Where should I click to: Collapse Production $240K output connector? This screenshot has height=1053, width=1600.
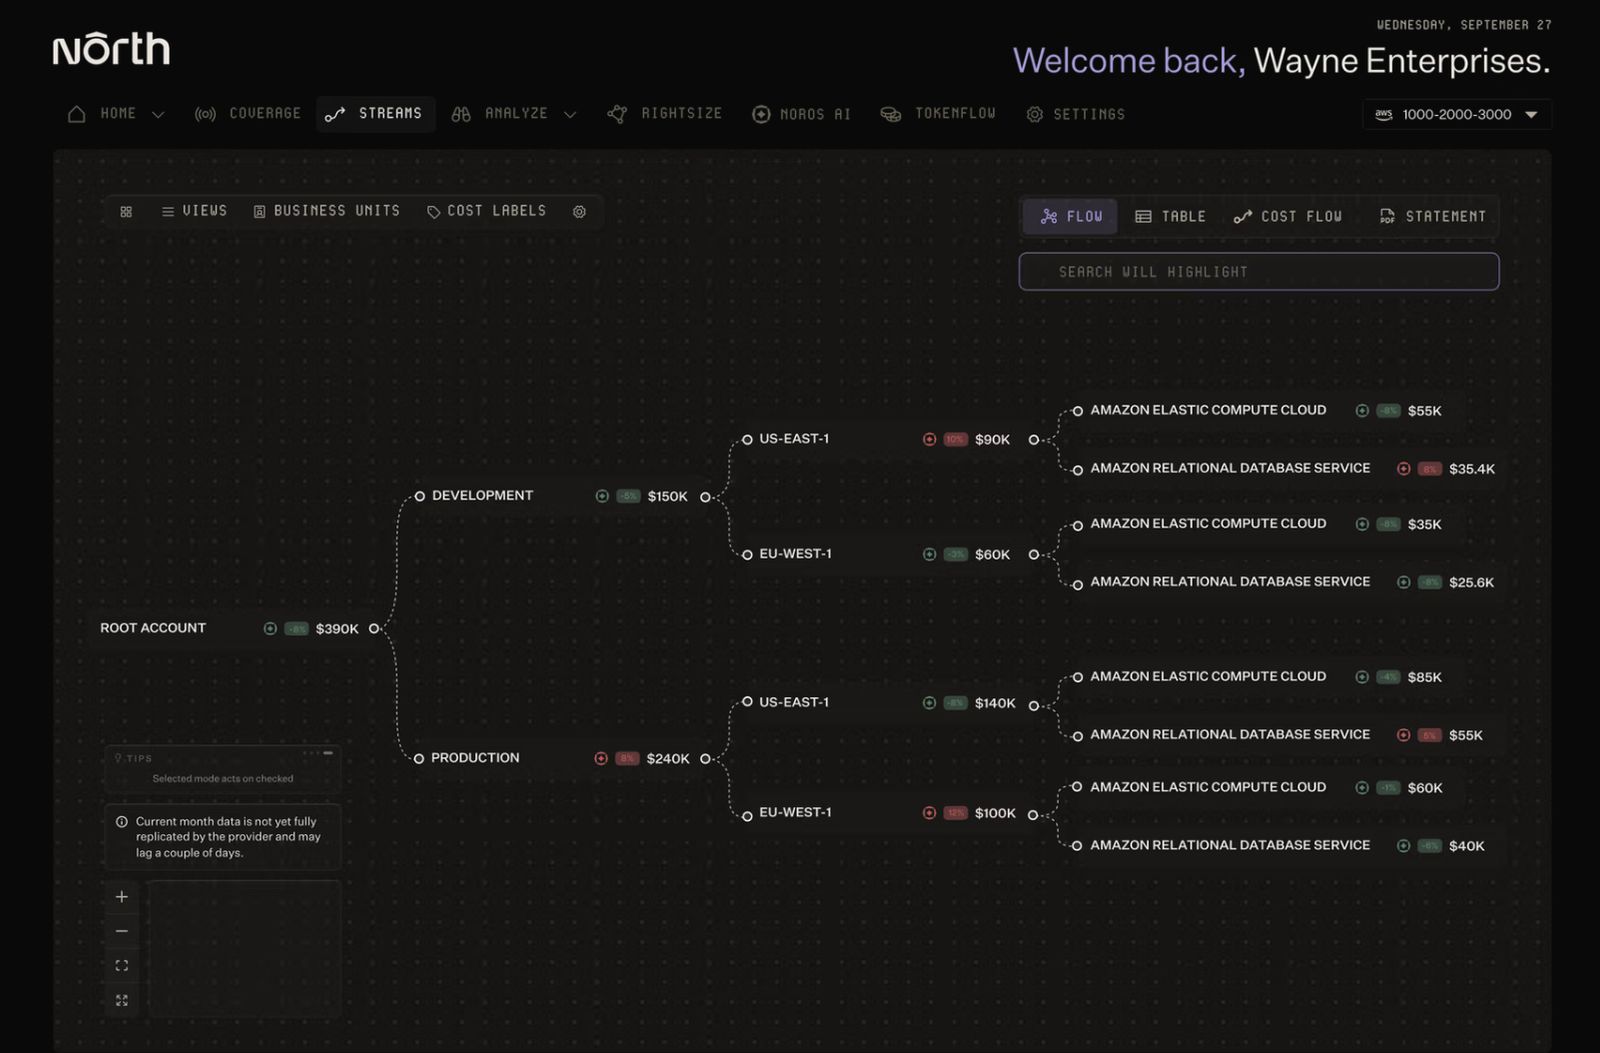click(705, 759)
